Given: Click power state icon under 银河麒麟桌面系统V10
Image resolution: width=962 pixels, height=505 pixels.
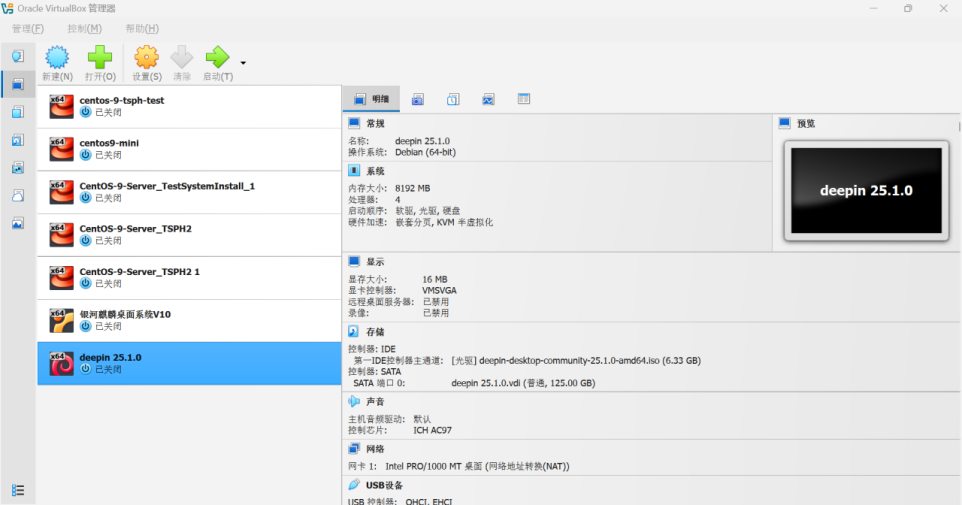Looking at the screenshot, I should click(85, 326).
